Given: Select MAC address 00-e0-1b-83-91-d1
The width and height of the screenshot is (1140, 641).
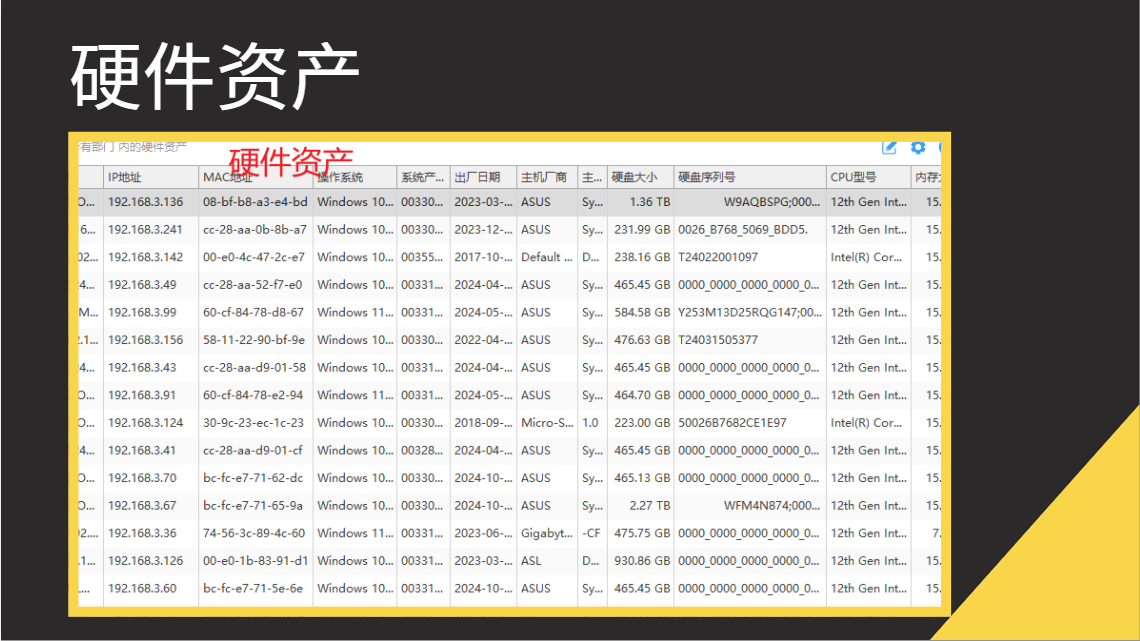Looking at the screenshot, I should point(255,561).
